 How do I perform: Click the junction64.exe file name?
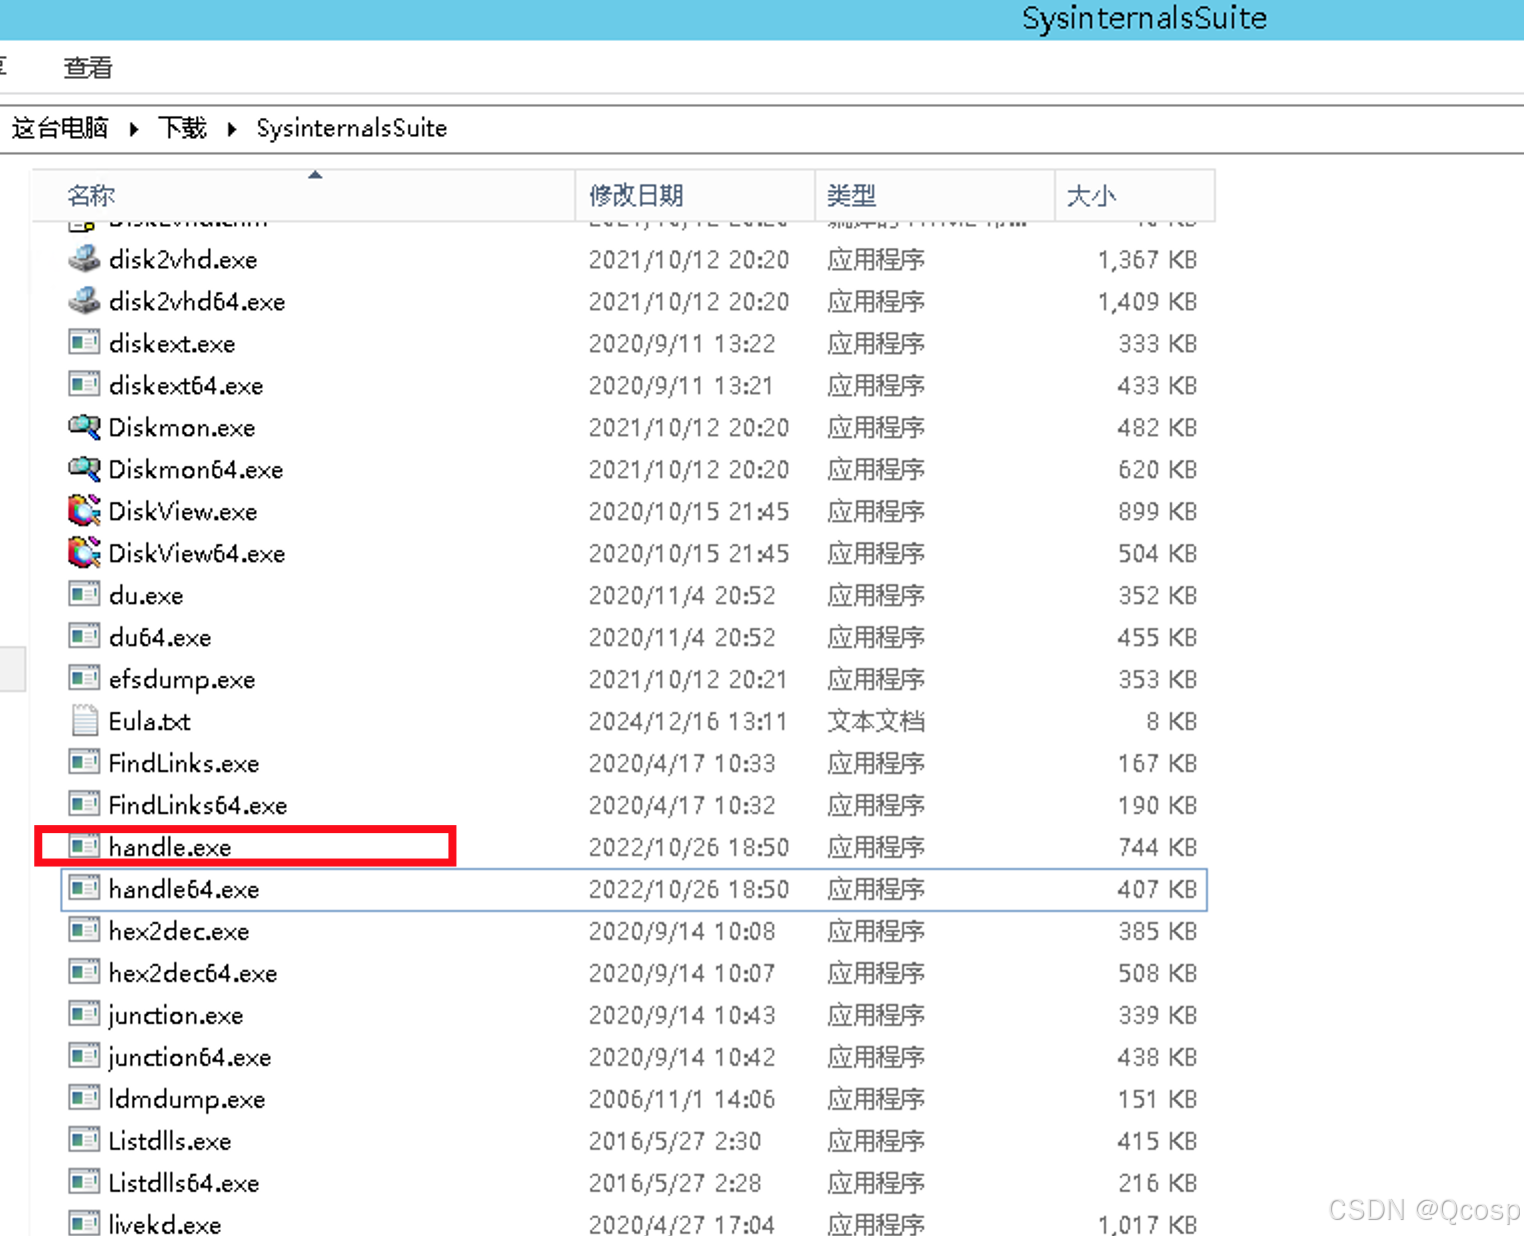point(190,1057)
